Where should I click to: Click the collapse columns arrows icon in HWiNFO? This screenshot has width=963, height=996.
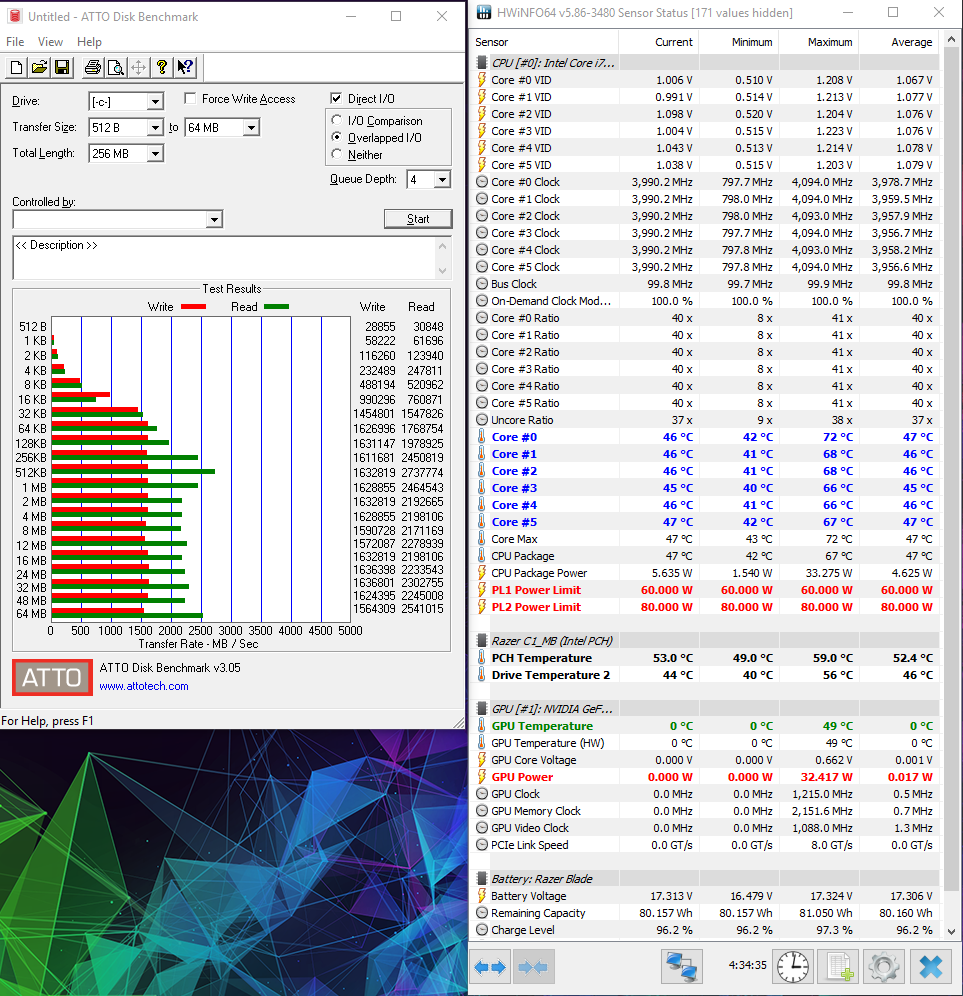[x=533, y=967]
